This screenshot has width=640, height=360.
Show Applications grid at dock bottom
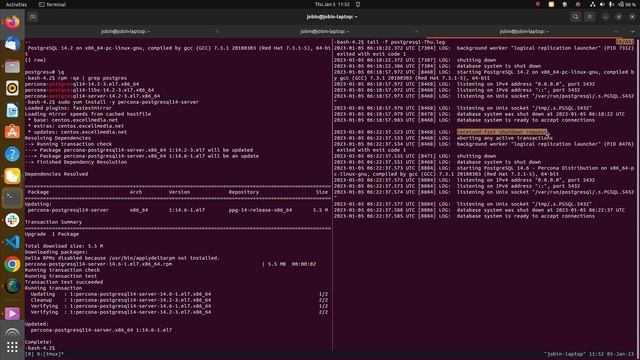pyautogui.click(x=12, y=347)
